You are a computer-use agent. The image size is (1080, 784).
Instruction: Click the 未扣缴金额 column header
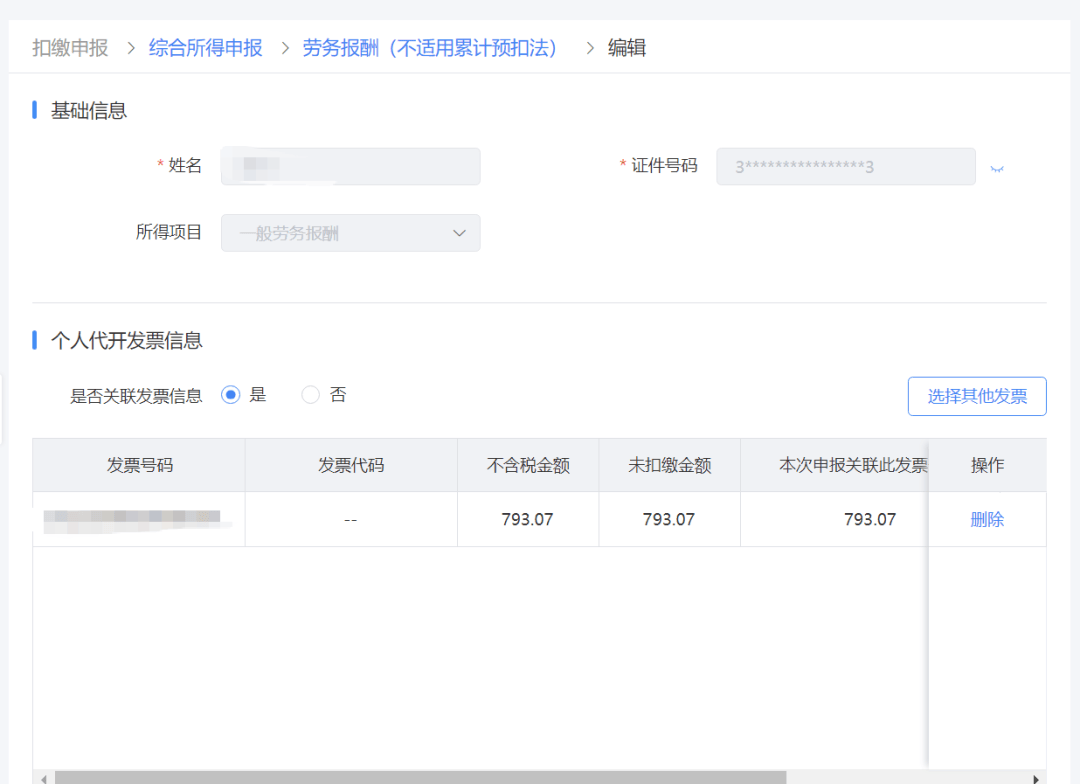669,465
